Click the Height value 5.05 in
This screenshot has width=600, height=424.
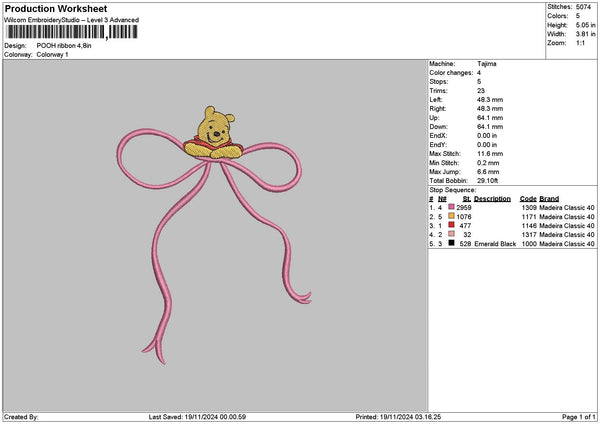point(585,25)
